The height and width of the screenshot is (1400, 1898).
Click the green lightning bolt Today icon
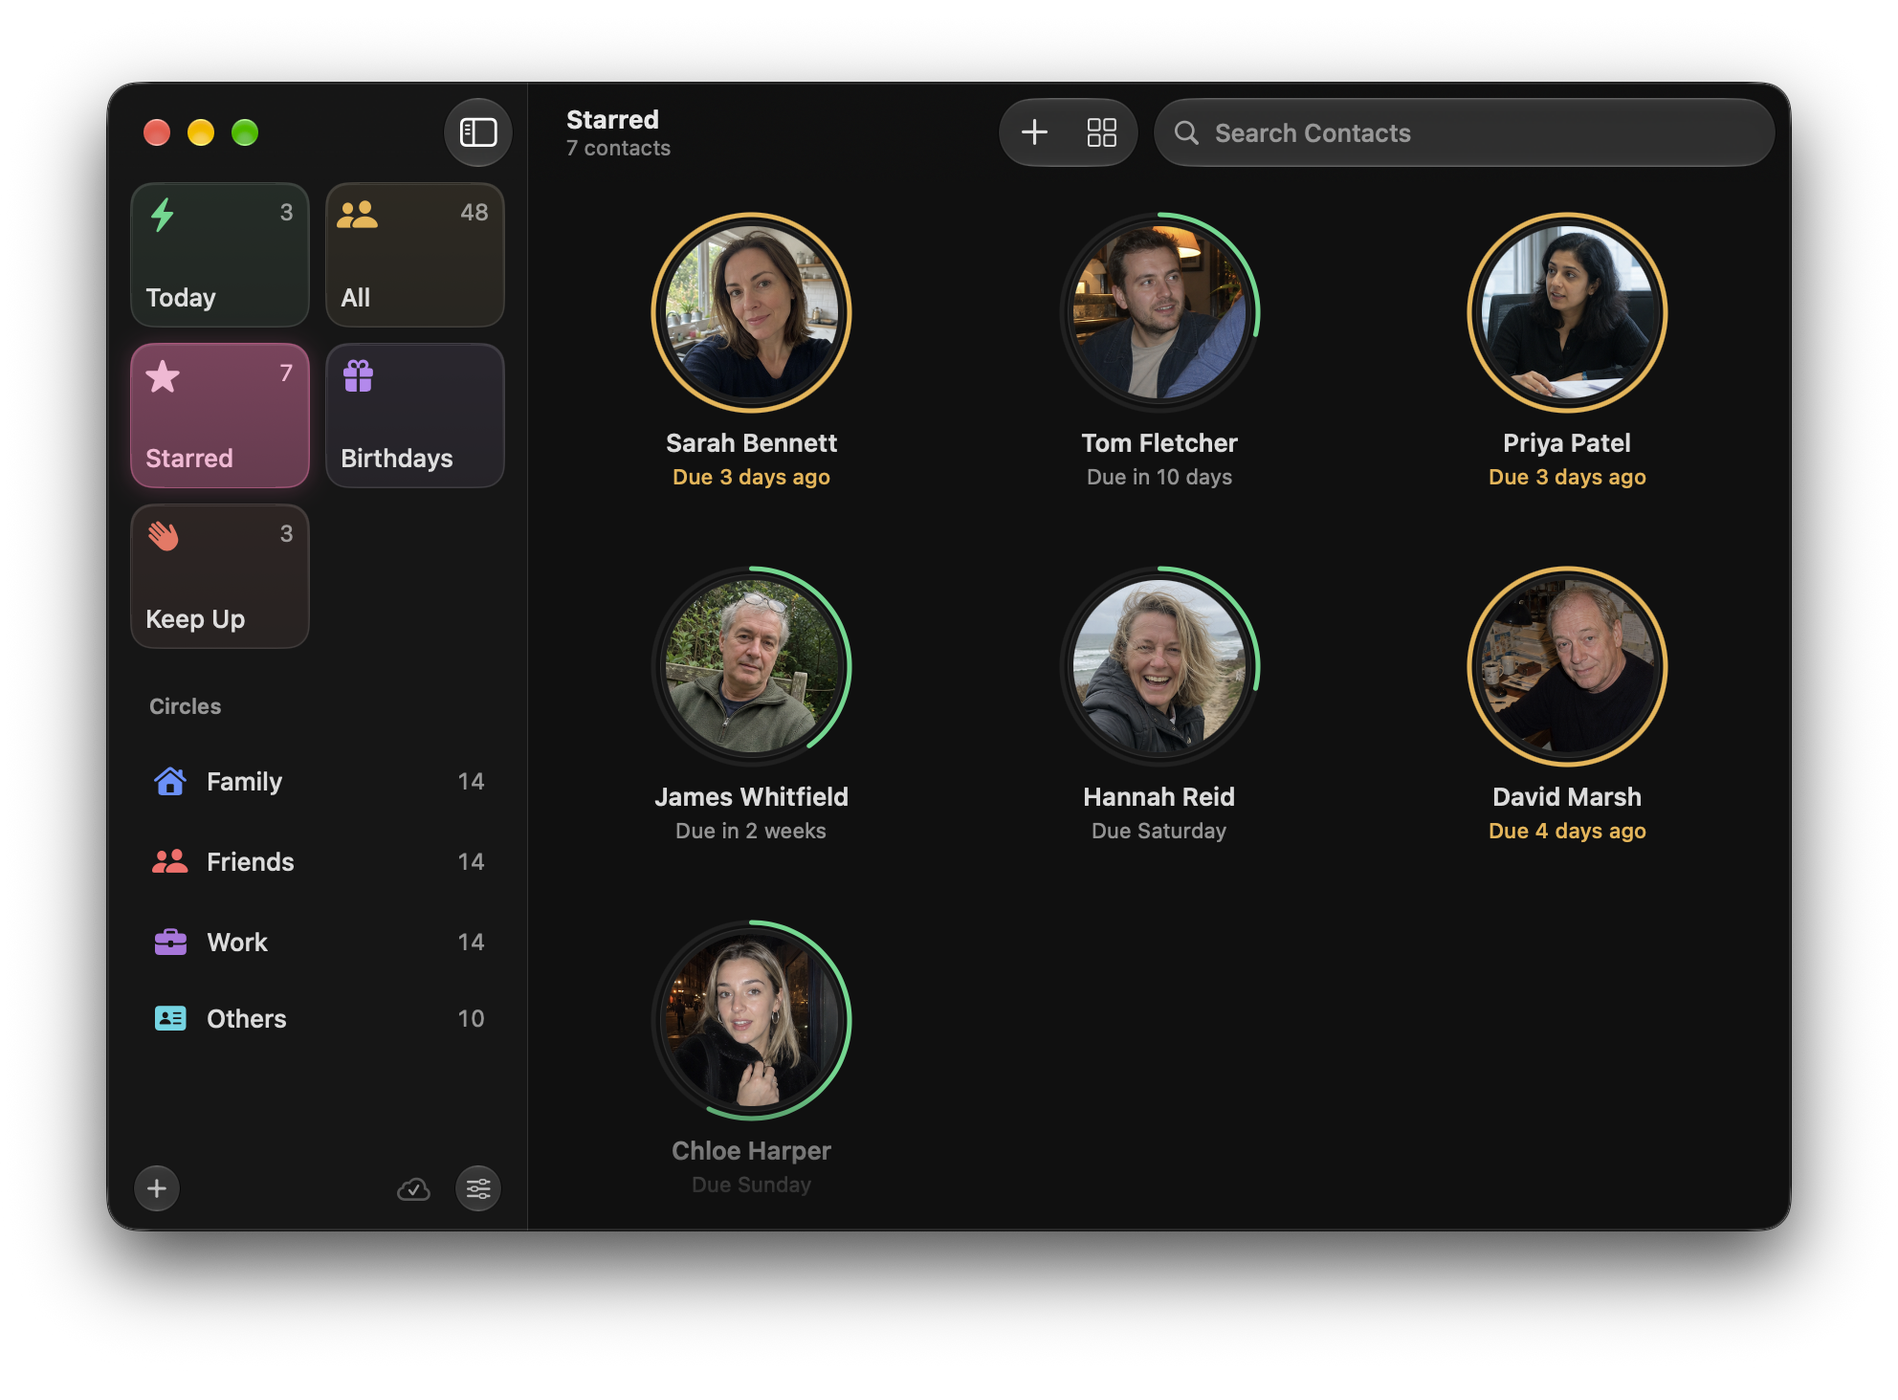162,214
